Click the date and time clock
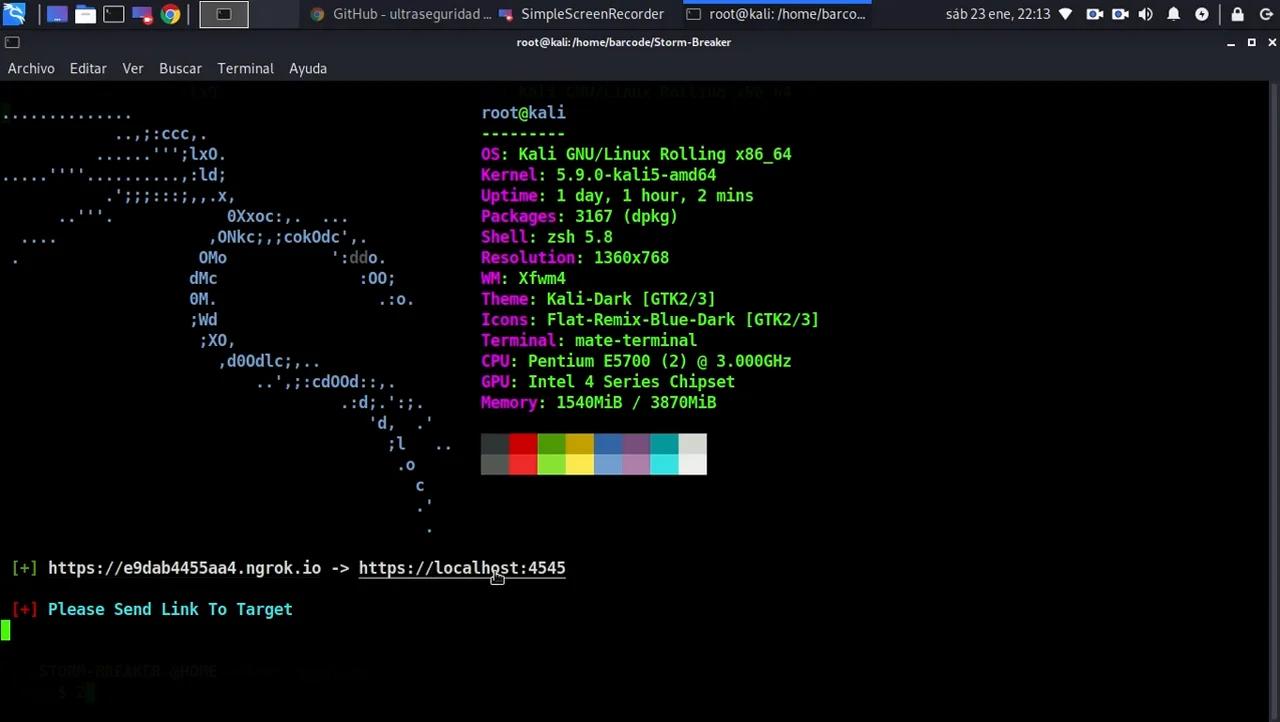This screenshot has width=1280, height=722. tap(998, 14)
